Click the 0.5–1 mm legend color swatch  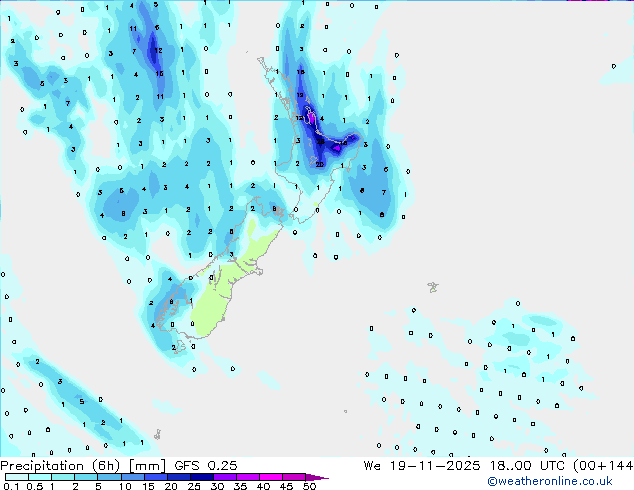coord(40,477)
